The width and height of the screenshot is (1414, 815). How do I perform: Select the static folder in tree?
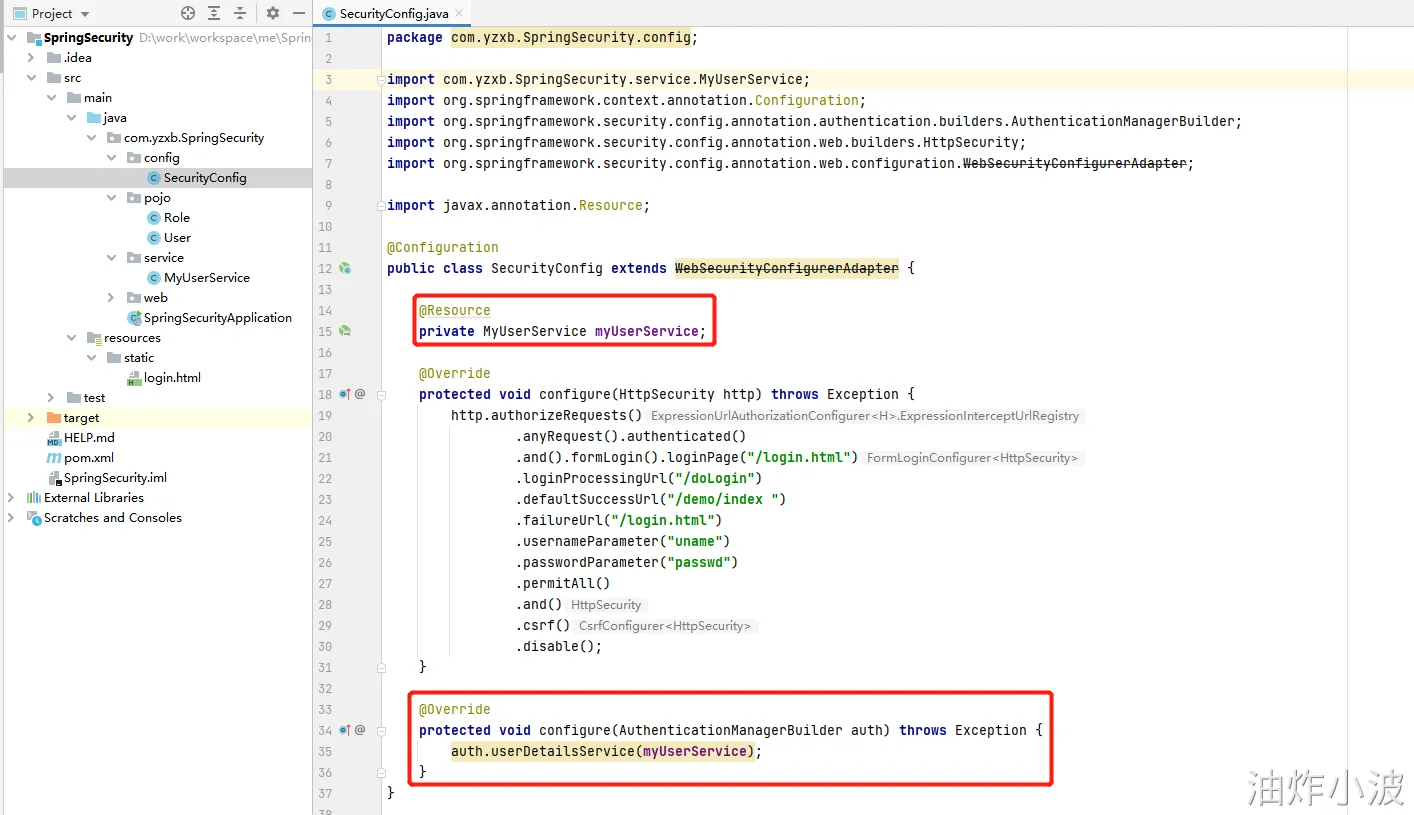(139, 358)
